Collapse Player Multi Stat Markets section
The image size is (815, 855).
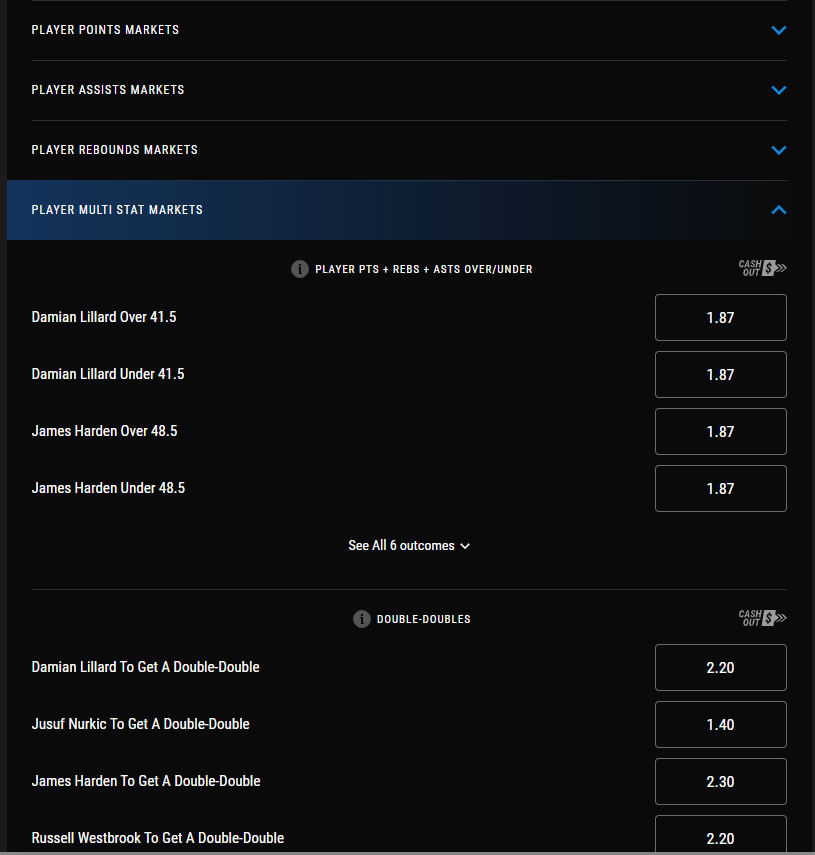click(x=779, y=210)
